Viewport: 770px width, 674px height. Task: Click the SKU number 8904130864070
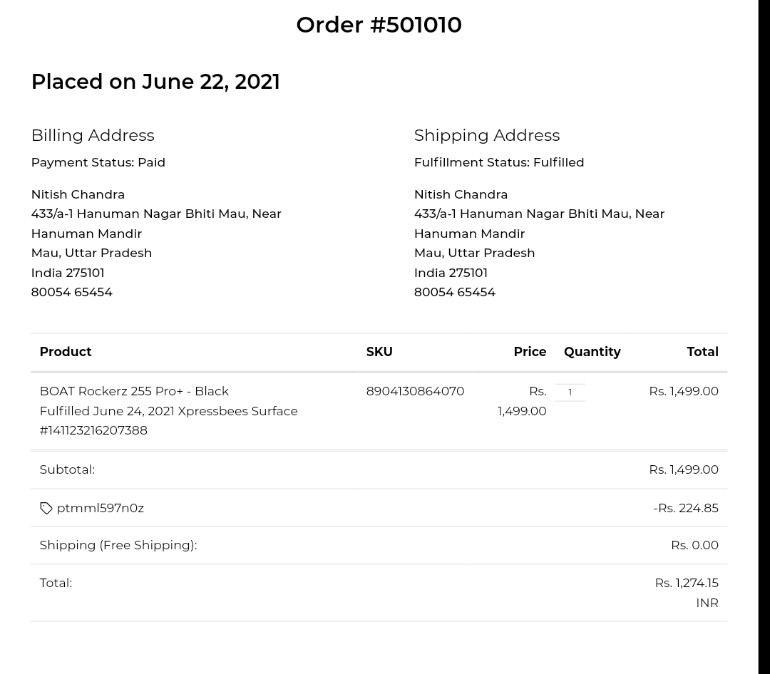[415, 391]
